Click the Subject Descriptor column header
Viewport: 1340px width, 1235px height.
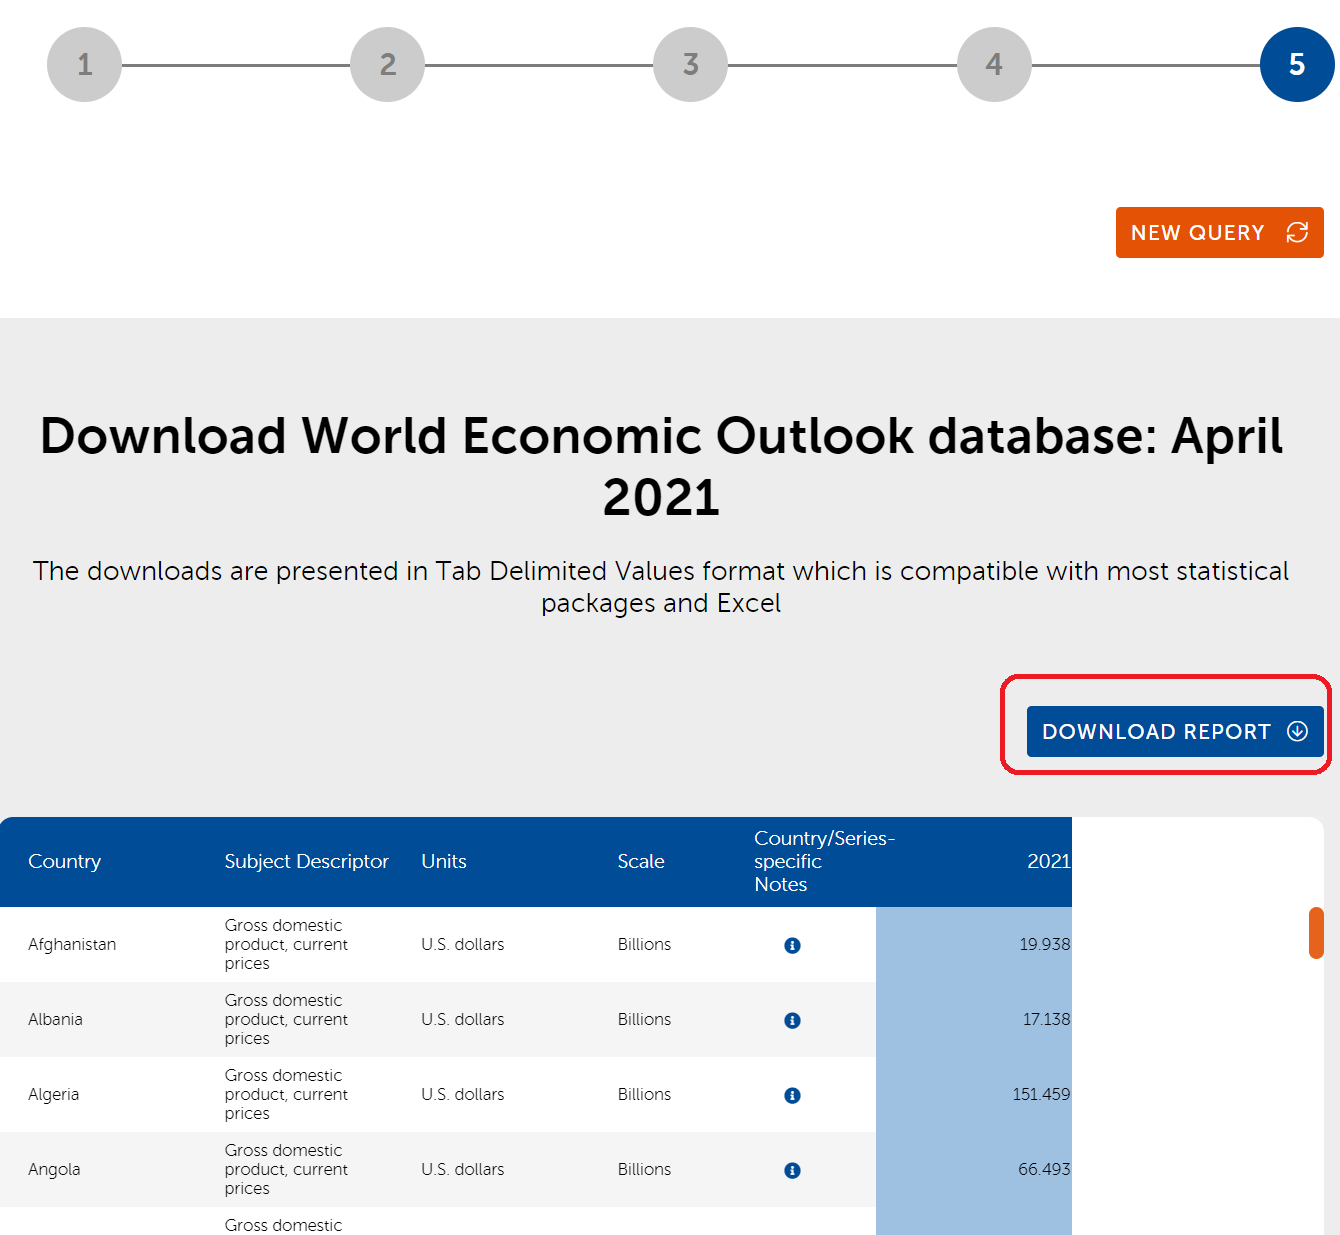coord(306,861)
